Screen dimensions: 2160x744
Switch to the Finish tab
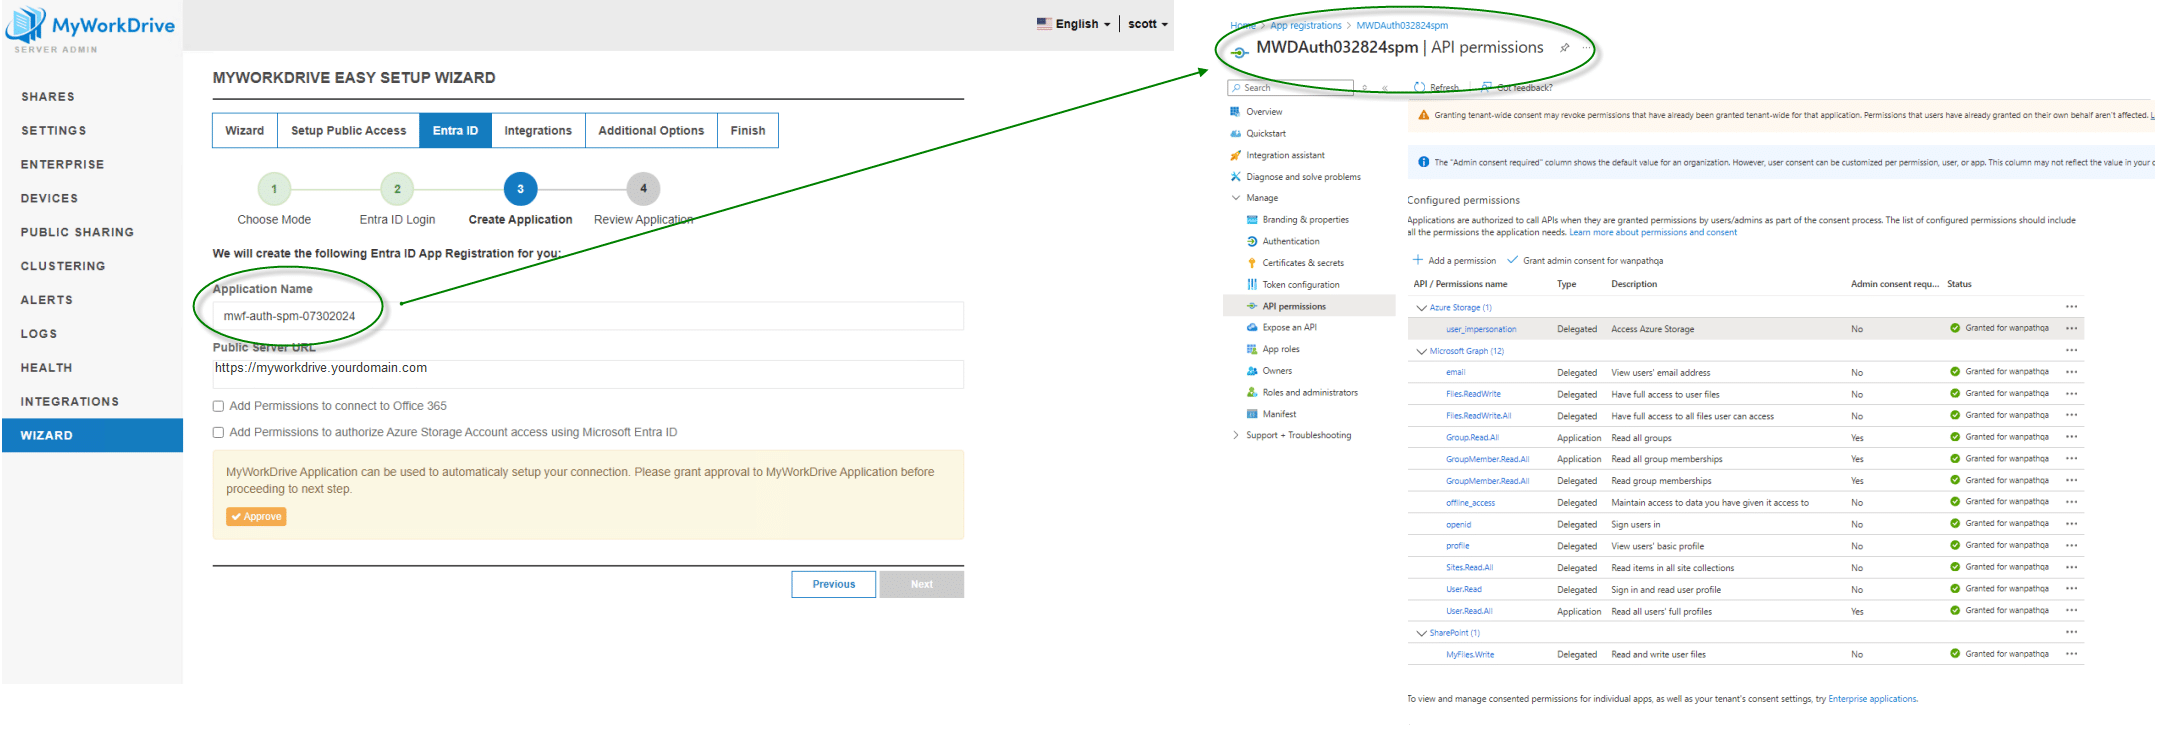[x=748, y=131]
